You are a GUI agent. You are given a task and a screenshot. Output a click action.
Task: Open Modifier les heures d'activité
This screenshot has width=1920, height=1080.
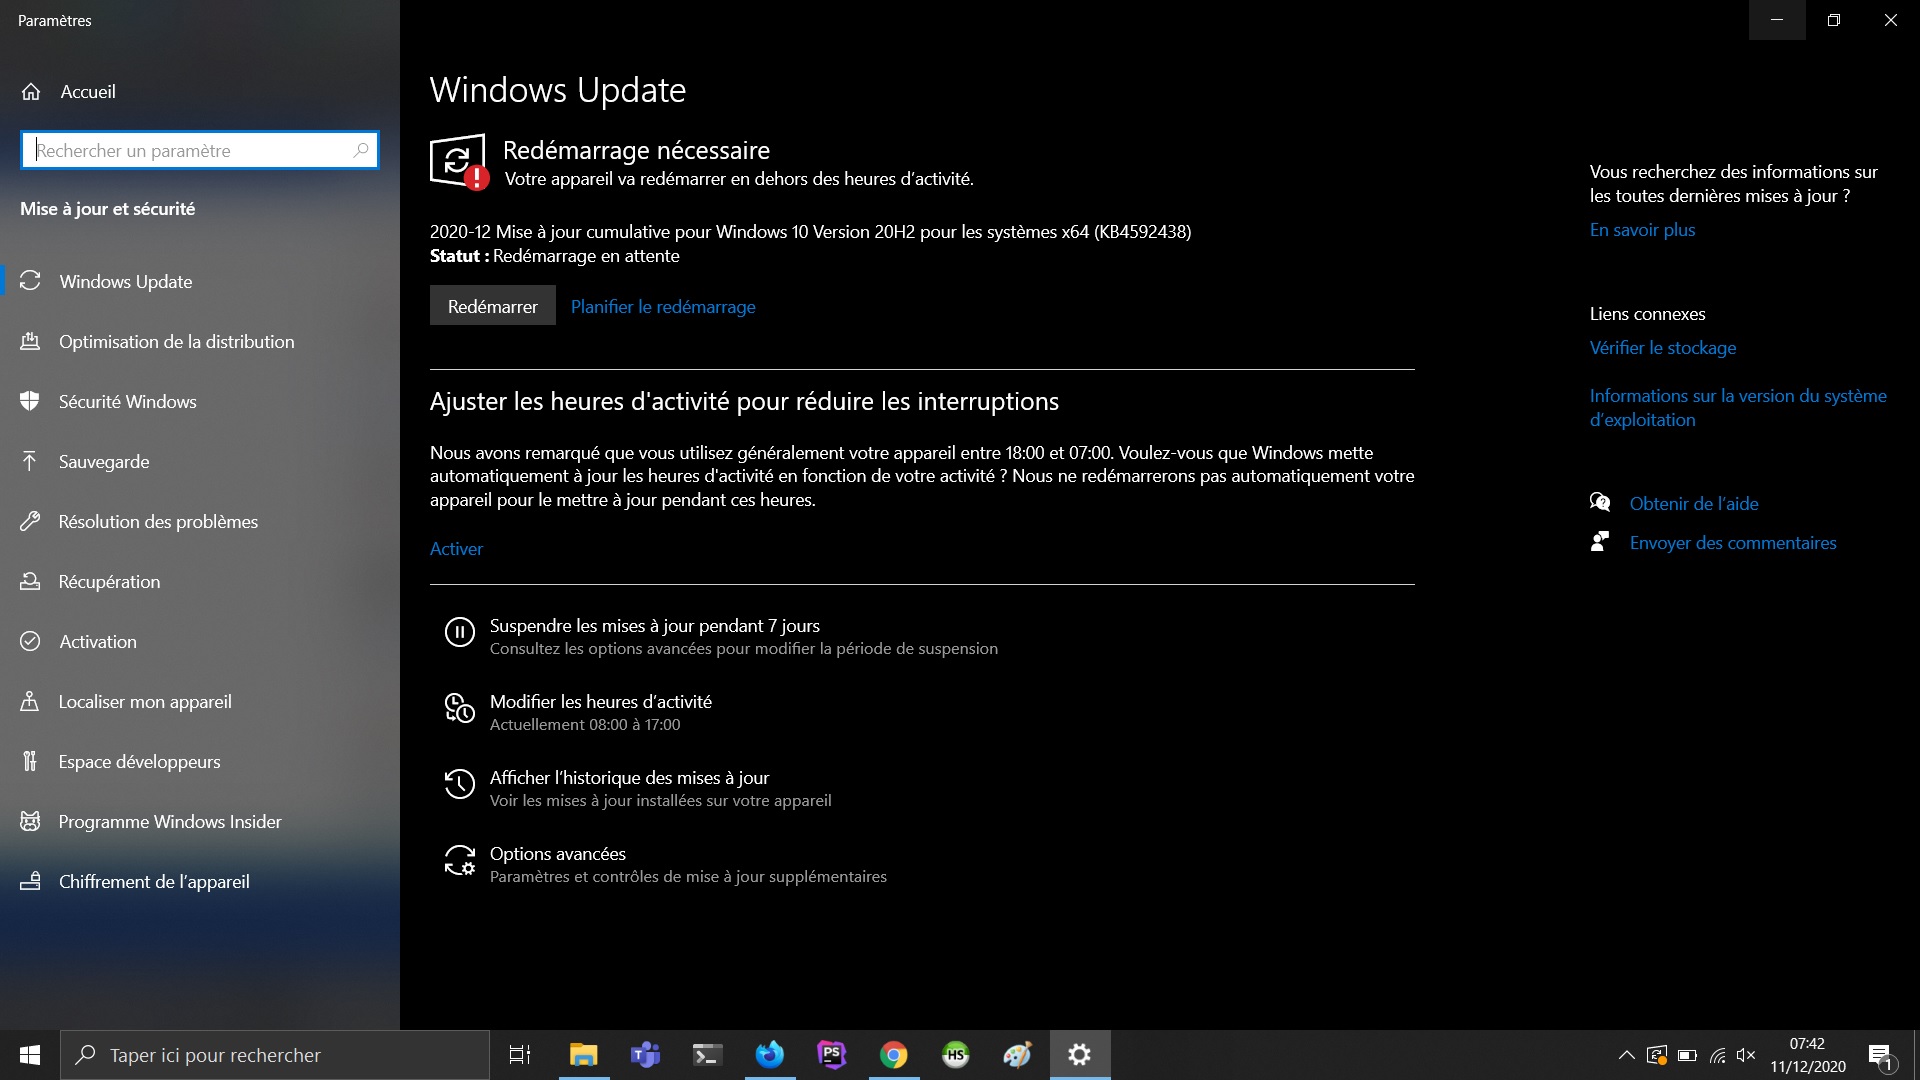point(600,702)
